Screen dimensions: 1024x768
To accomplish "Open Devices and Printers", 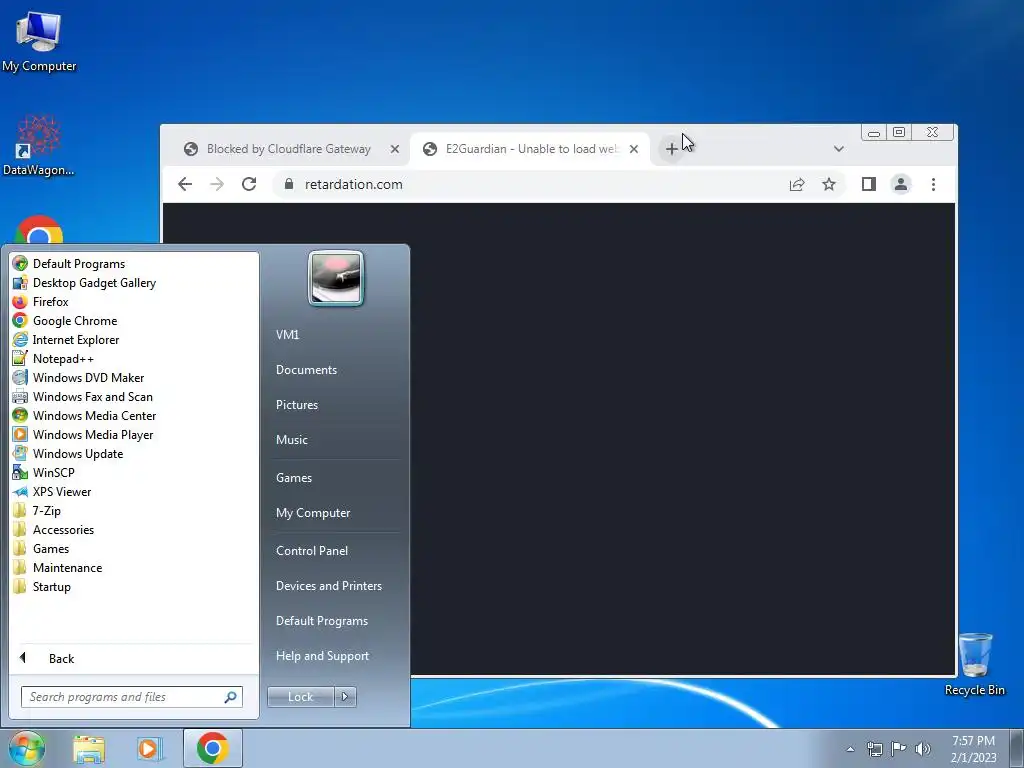I will pos(328,586).
